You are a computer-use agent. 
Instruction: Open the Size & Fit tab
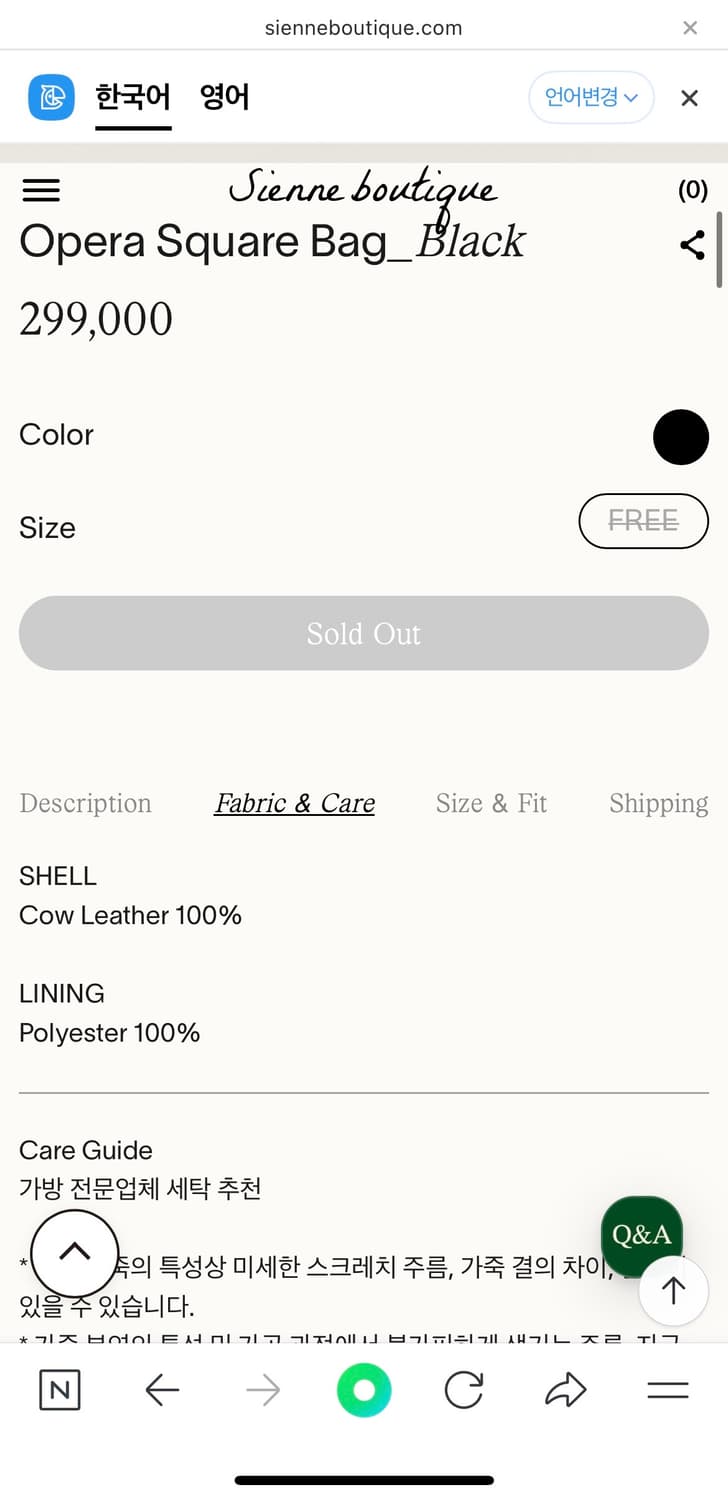491,803
